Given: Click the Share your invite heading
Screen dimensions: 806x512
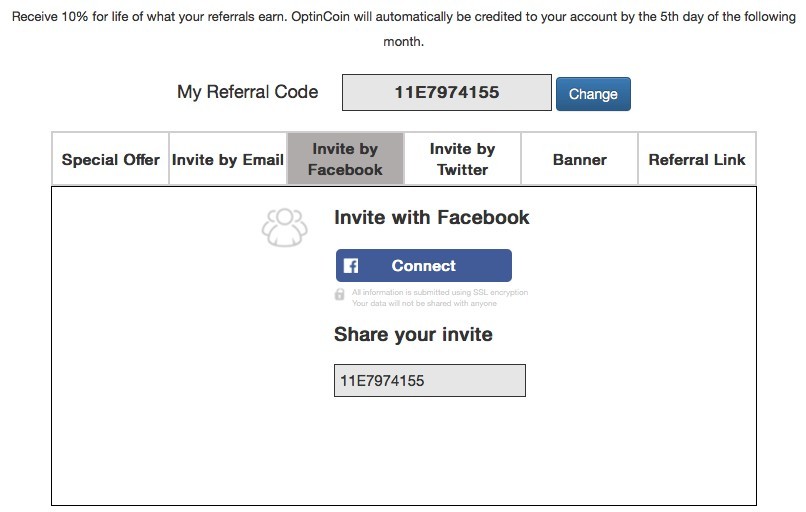Looking at the screenshot, I should click(x=413, y=335).
